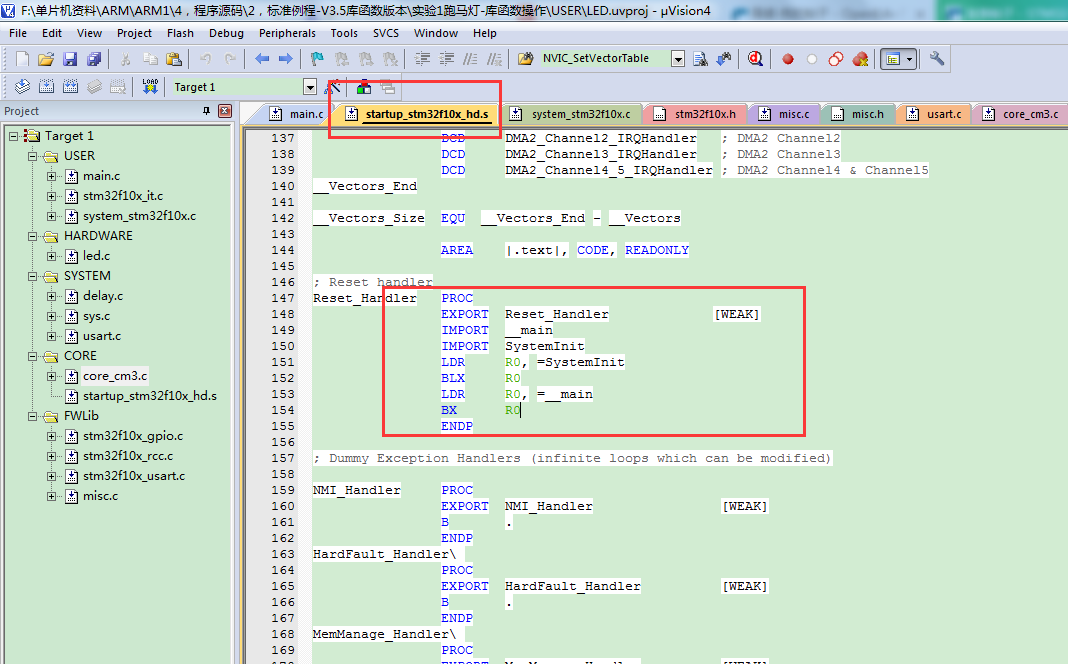Open window layout dropdown arrow
Image resolution: width=1068 pixels, height=664 pixels.
[x=909, y=59]
